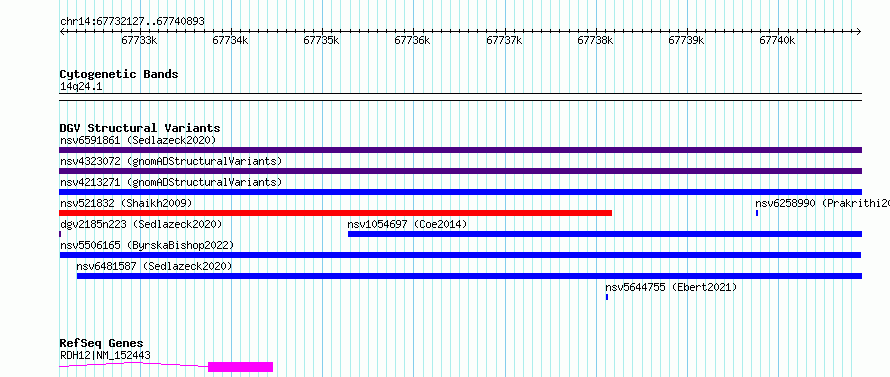
Task: Open variant label nsv1054697 (Coe2014)
Action: 408,224
